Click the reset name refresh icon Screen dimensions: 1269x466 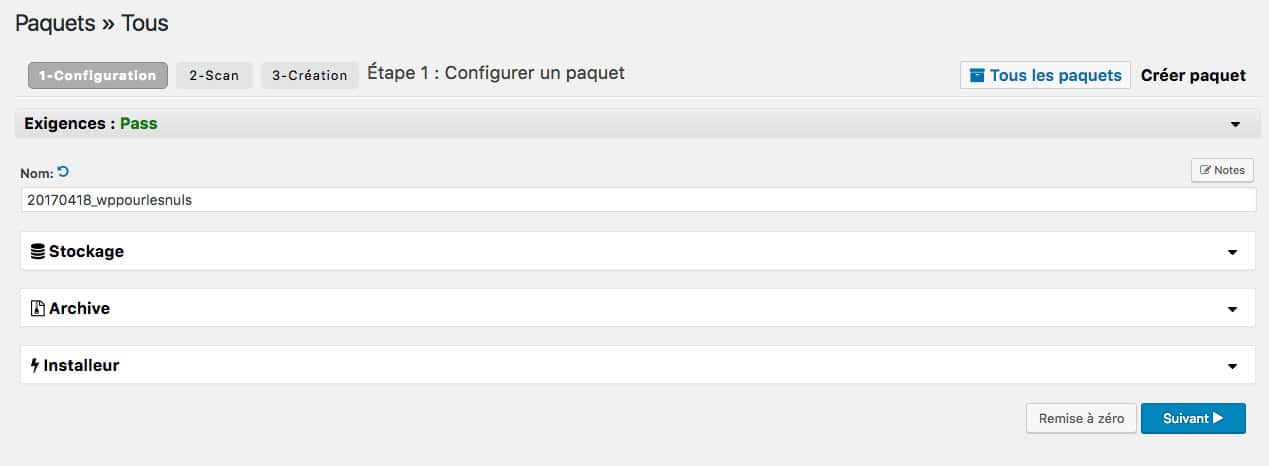coord(63,172)
